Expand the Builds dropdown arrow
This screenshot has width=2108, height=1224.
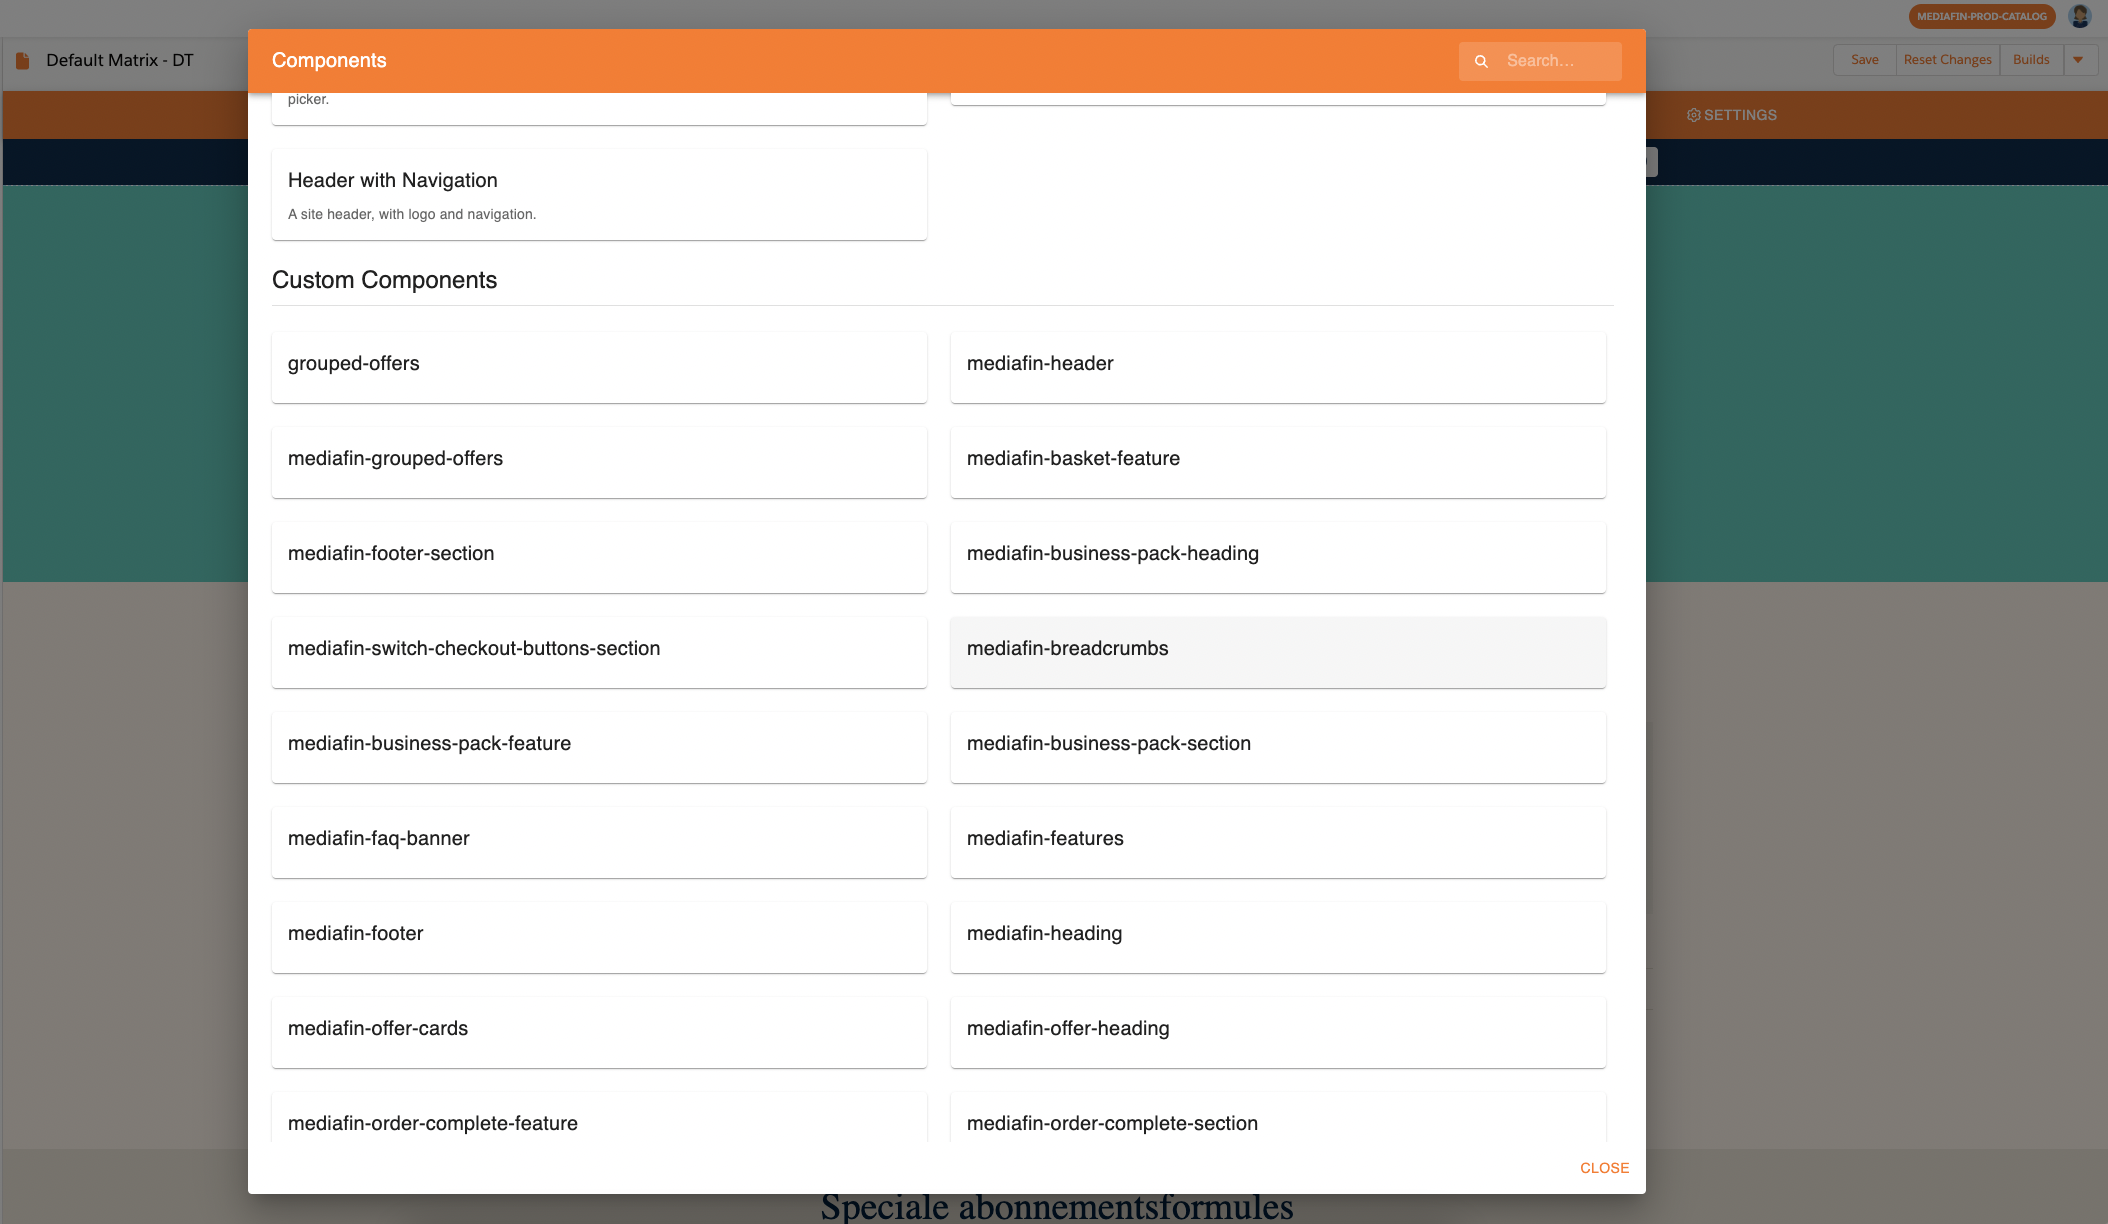[x=2078, y=60]
